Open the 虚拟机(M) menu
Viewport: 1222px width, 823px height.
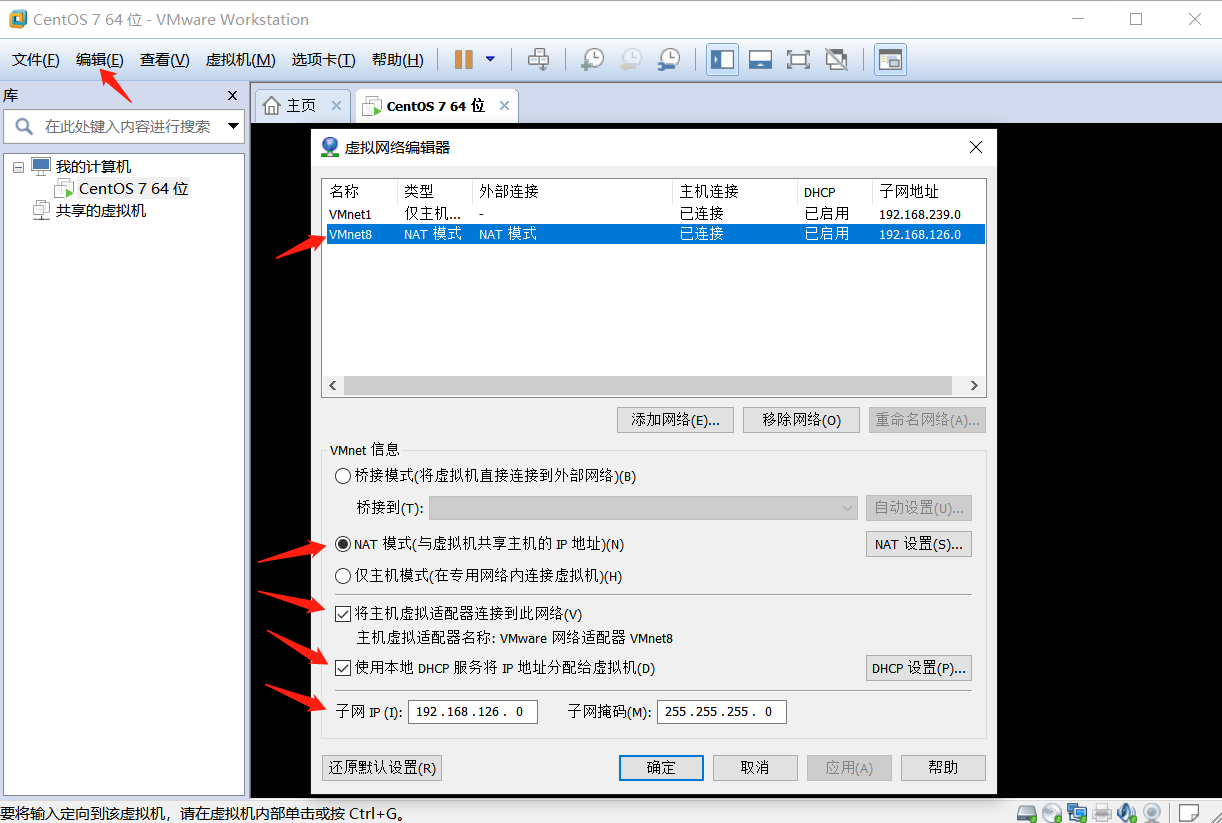coord(241,60)
